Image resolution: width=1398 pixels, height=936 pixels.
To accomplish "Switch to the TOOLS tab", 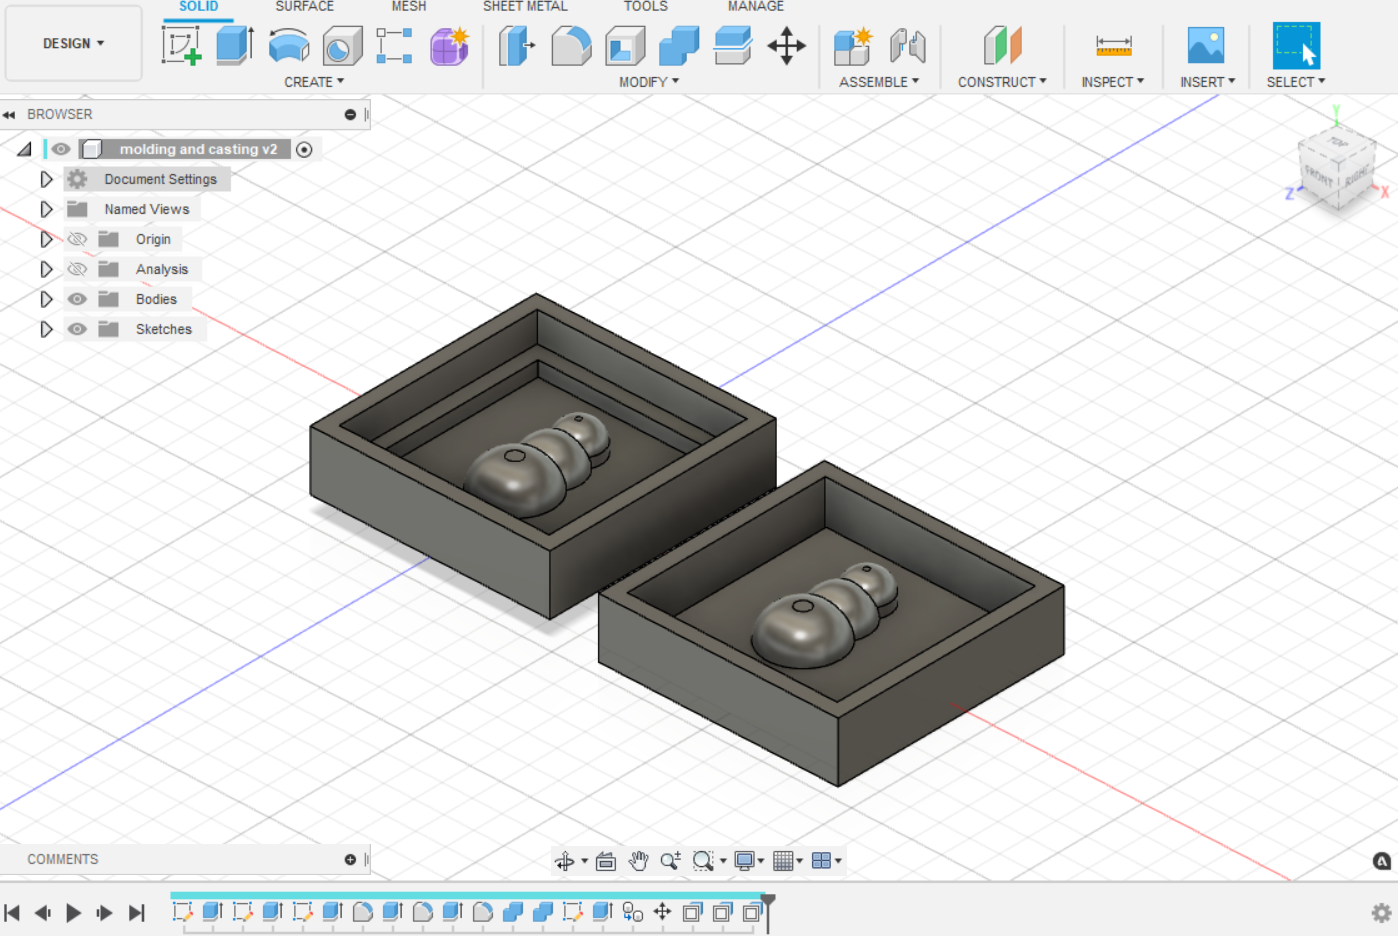I will pyautogui.click(x=646, y=7).
